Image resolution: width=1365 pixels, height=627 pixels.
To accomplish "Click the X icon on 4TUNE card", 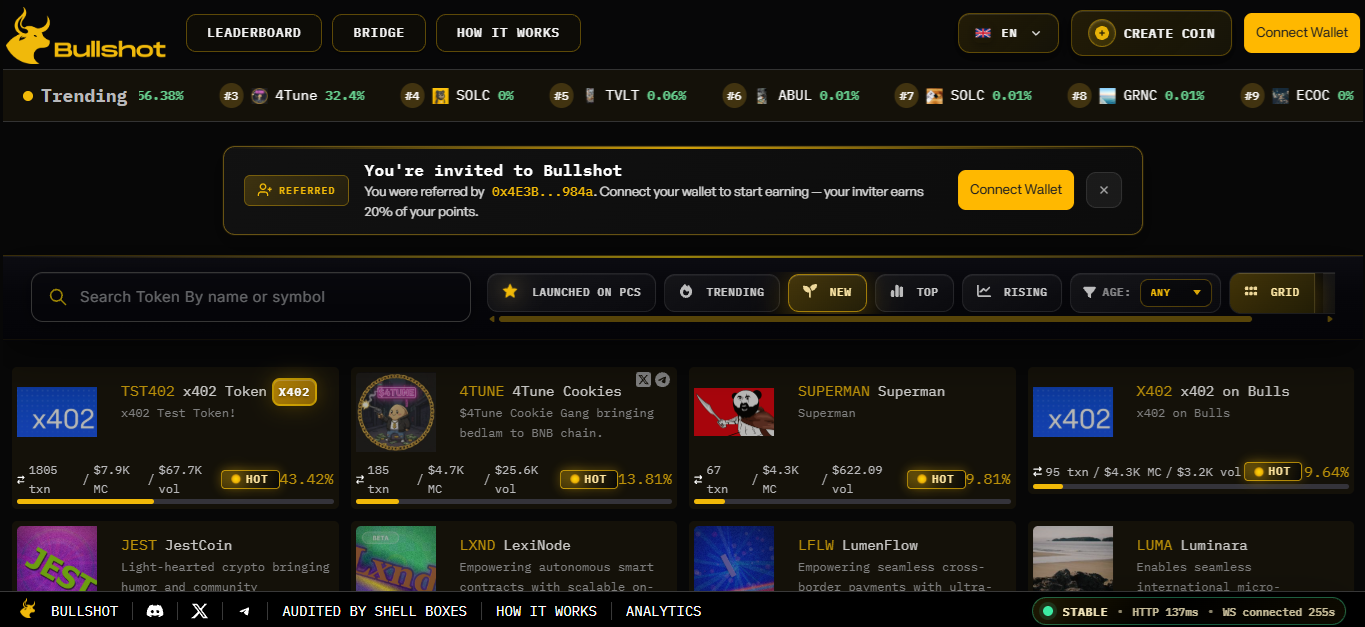I will pyautogui.click(x=643, y=379).
